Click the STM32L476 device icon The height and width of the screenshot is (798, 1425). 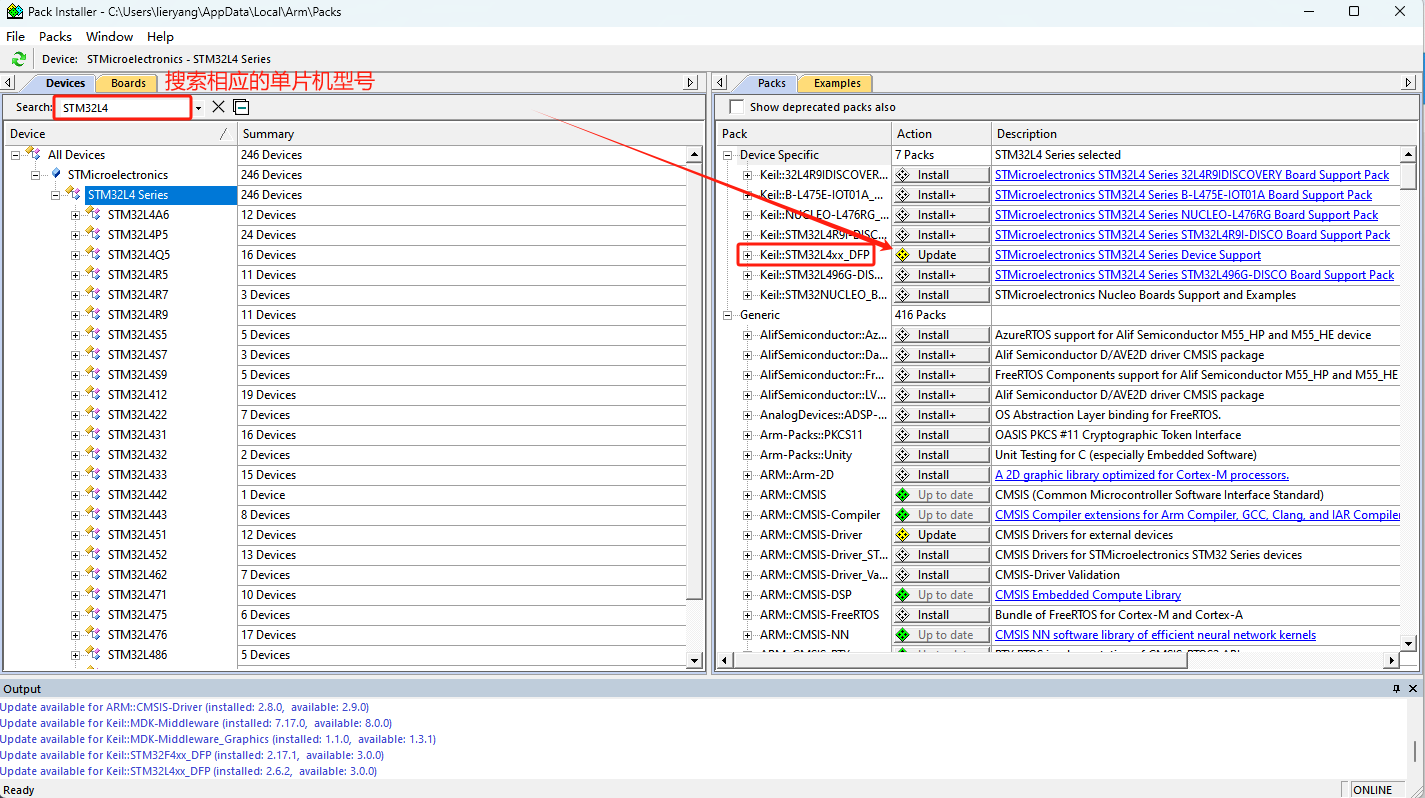coord(93,634)
